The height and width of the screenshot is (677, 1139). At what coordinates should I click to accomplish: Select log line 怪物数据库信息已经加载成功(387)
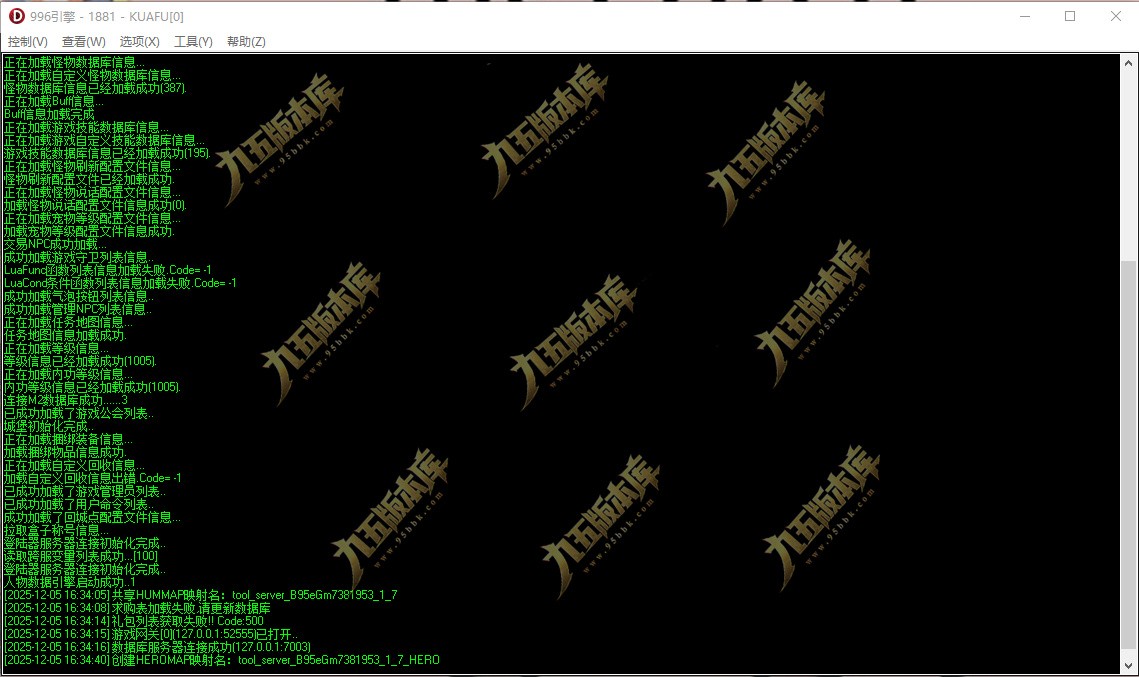click(95, 88)
